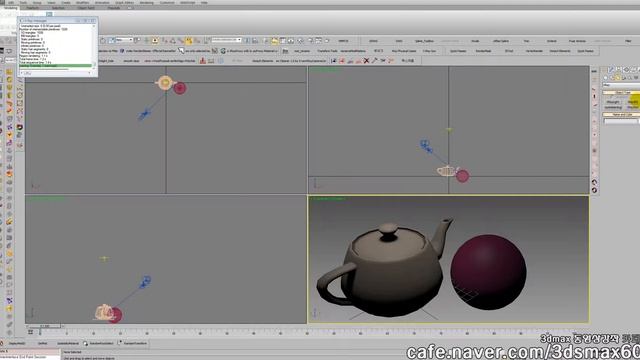Open the Modifiers menu

(x=82, y=2)
